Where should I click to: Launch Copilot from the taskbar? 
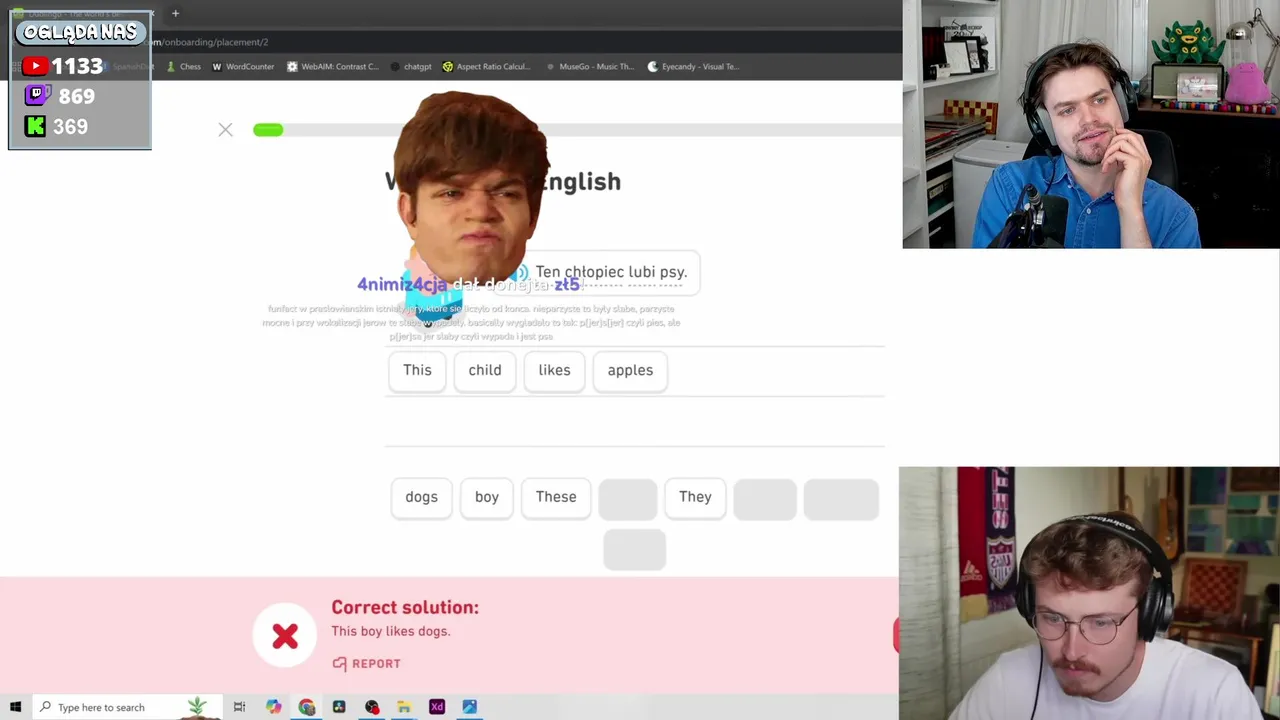[273, 707]
